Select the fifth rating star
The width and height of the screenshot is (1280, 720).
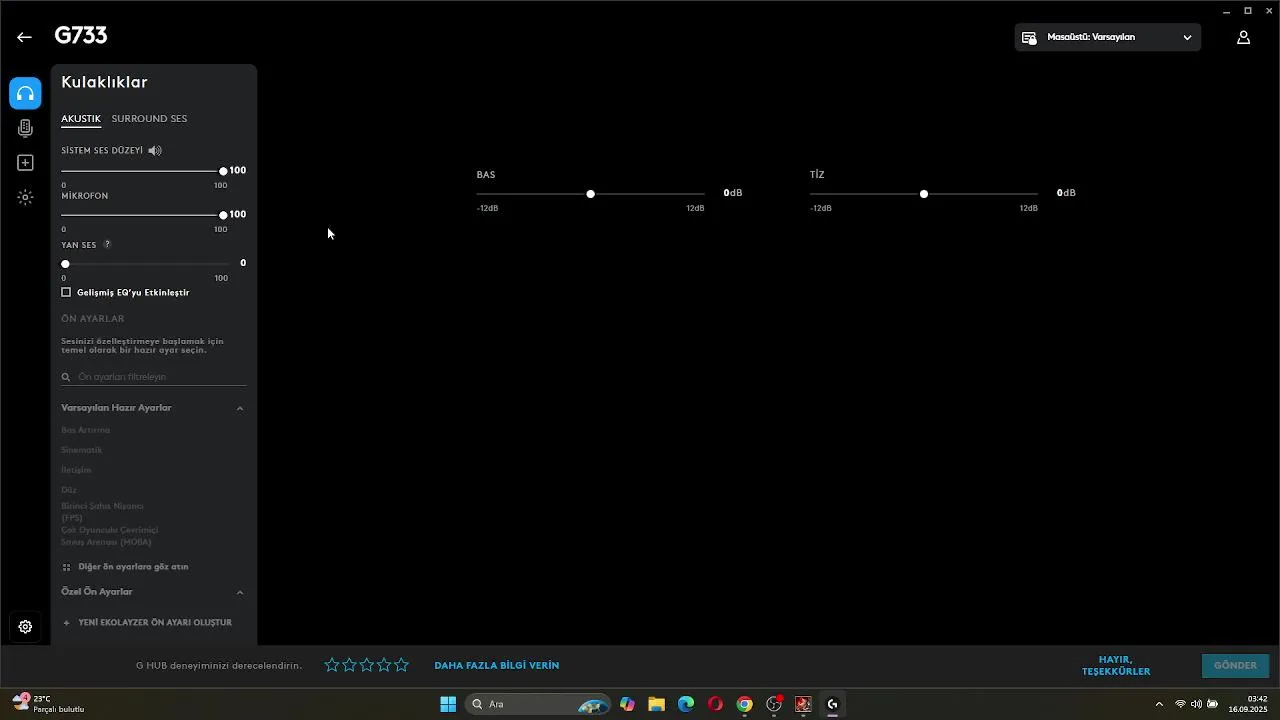pyautogui.click(x=401, y=665)
